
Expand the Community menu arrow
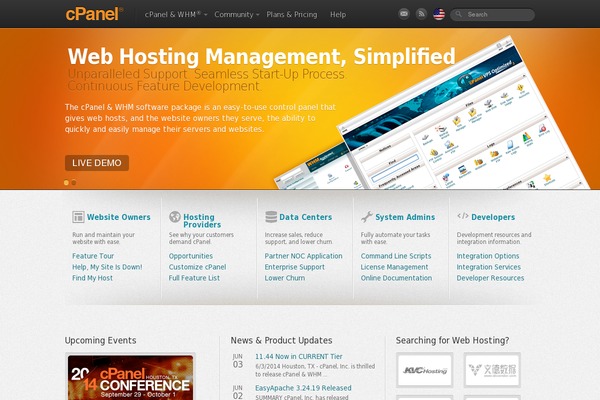pos(258,15)
